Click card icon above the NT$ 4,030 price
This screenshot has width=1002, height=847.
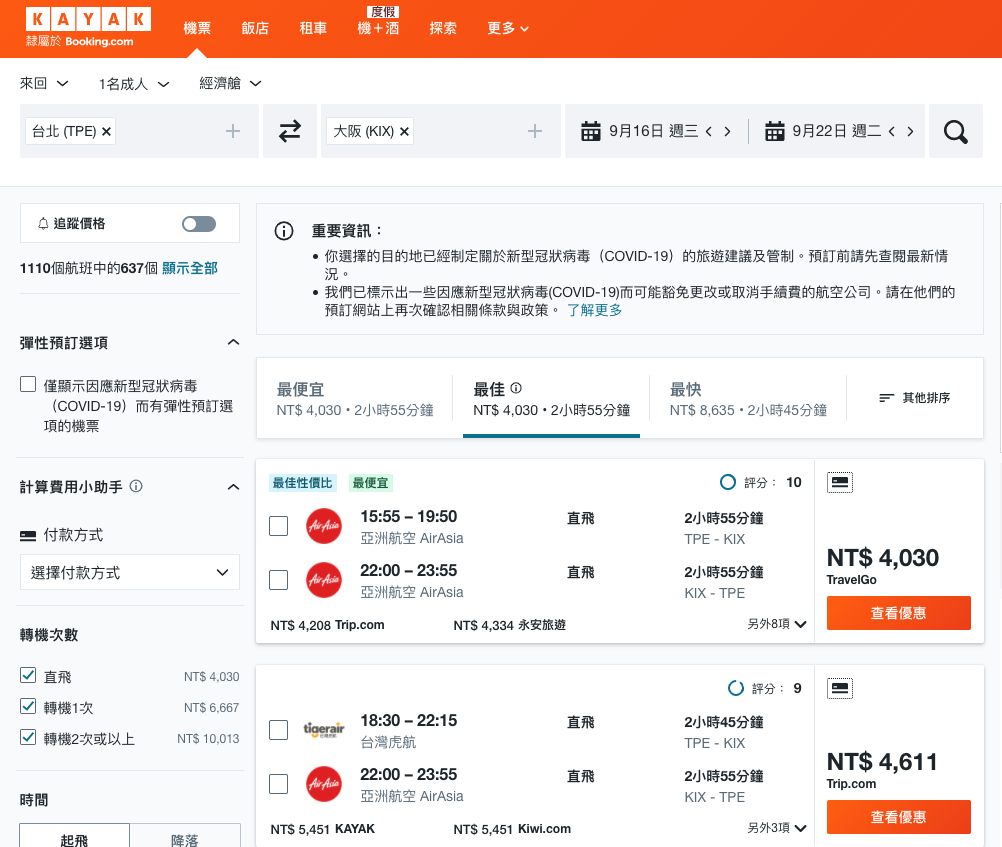coord(840,482)
